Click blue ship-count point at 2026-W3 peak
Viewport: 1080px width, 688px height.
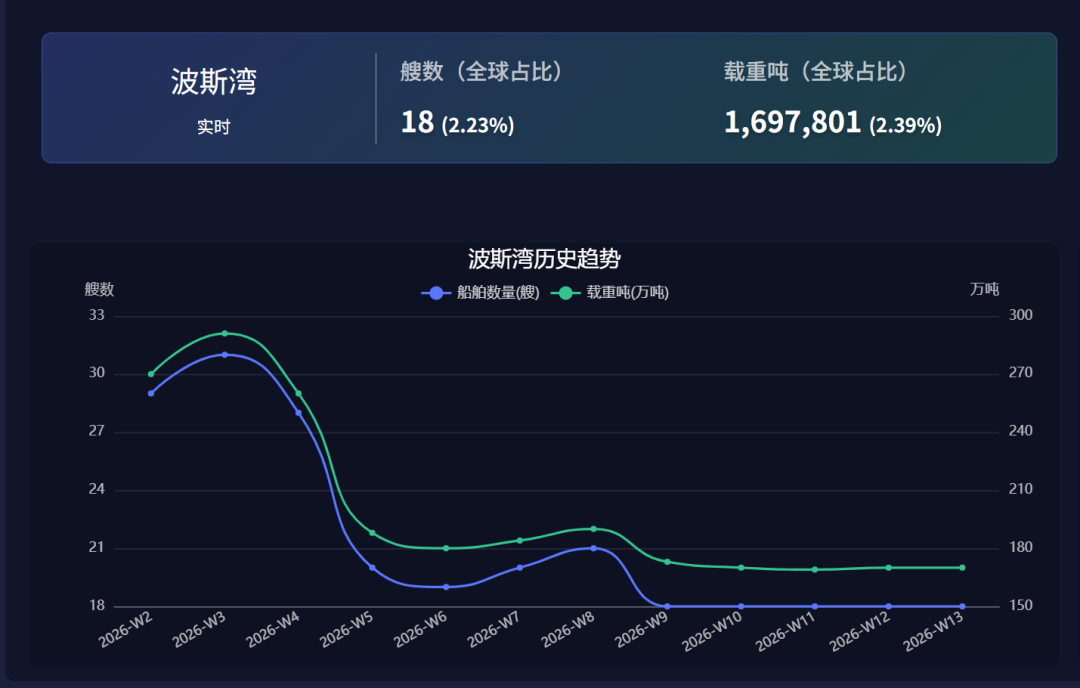[x=225, y=354]
